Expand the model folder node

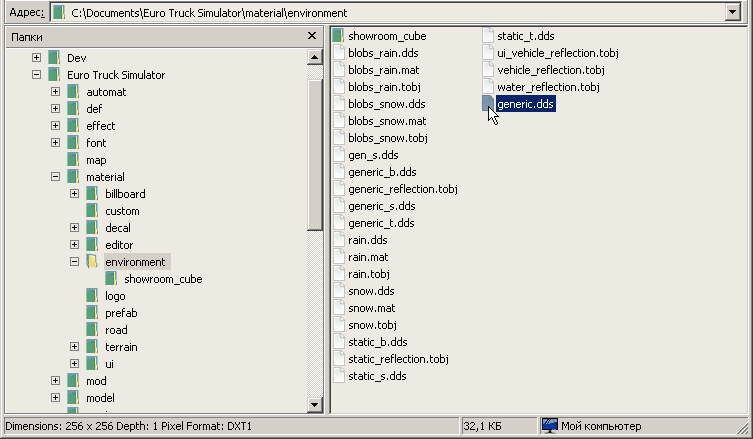55,398
